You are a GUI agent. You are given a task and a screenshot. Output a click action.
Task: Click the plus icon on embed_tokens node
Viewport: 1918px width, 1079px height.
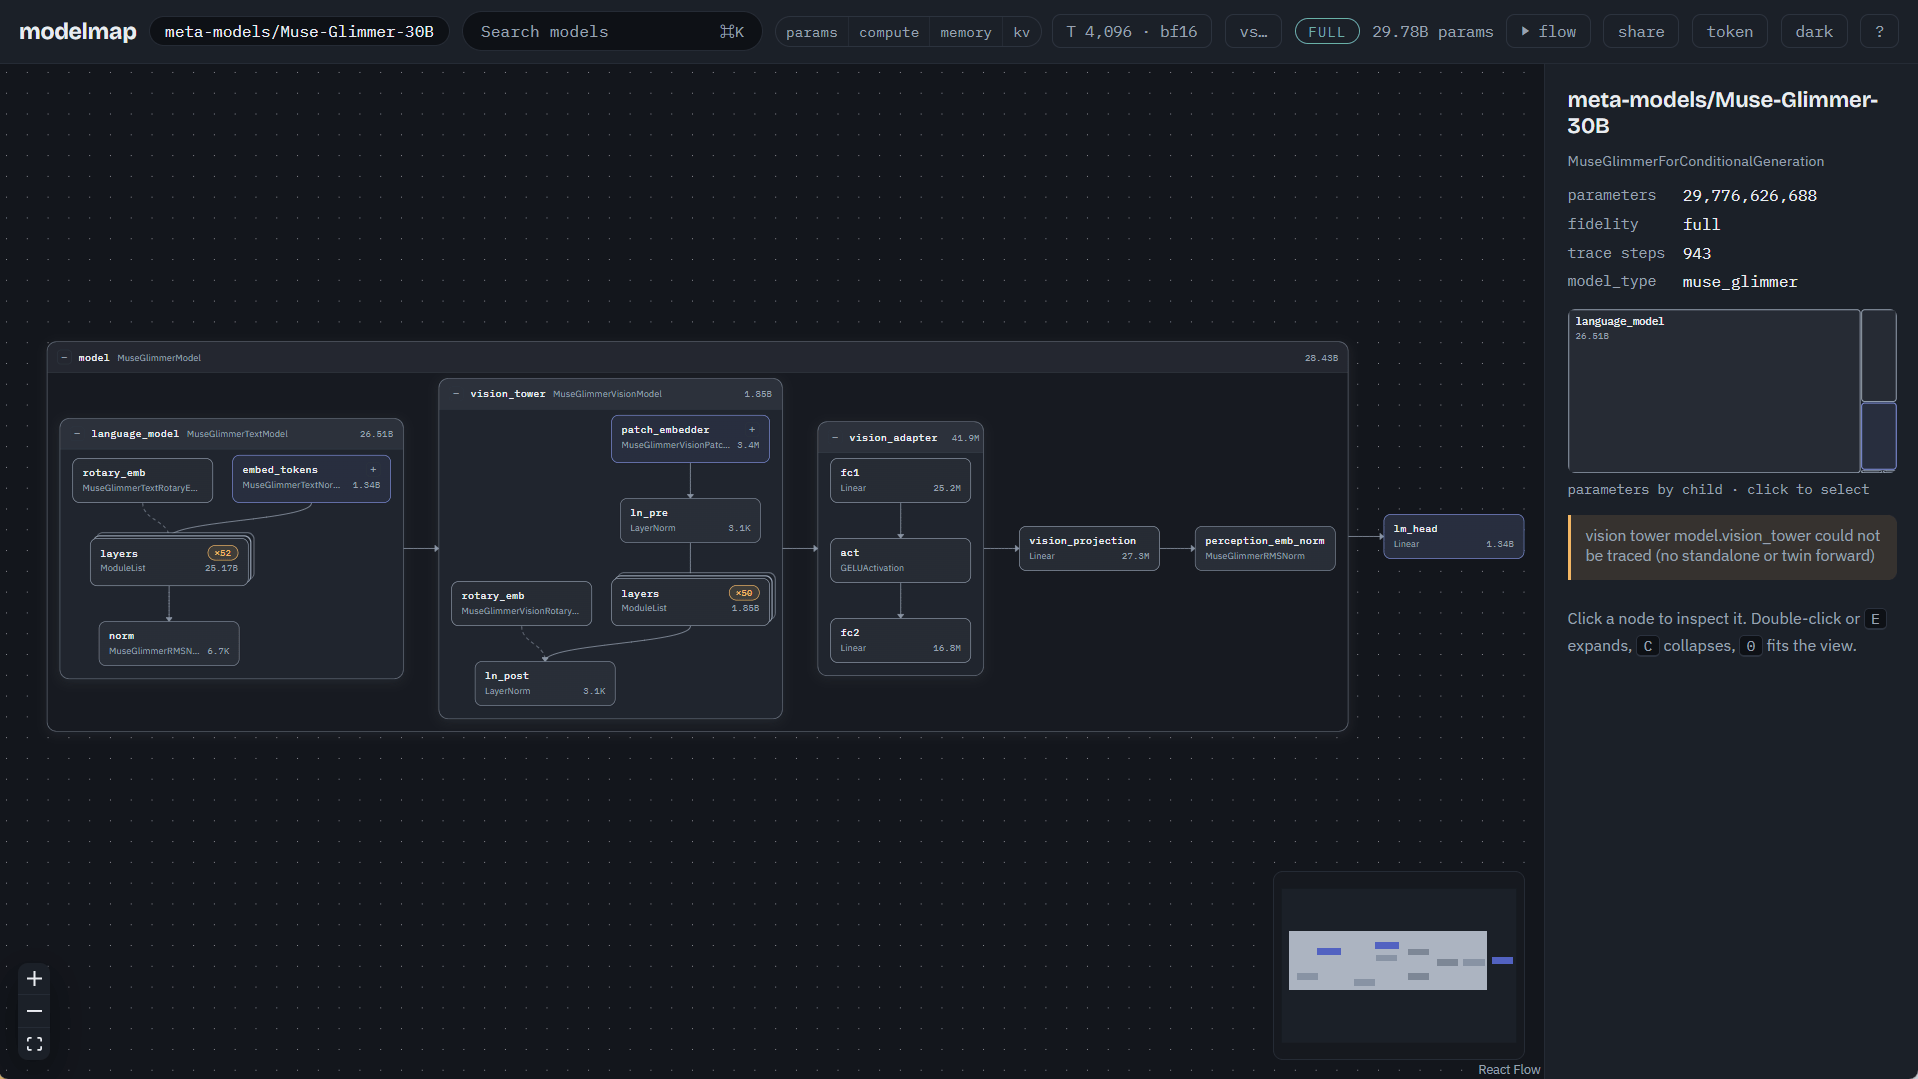tap(373, 469)
